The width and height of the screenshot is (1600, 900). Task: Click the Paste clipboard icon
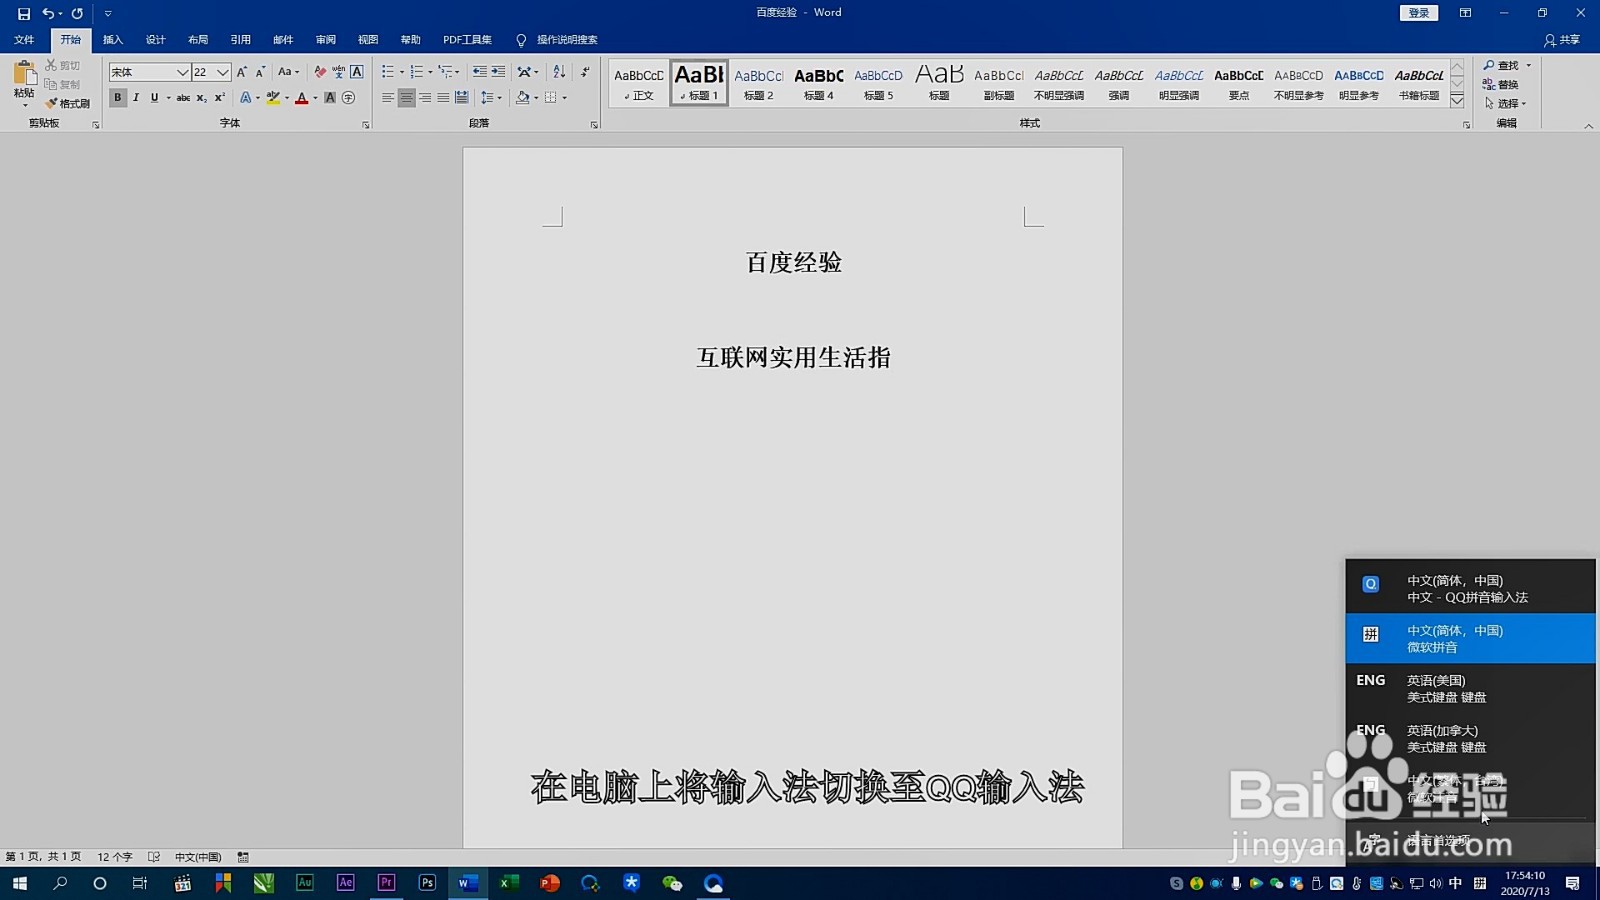24,75
